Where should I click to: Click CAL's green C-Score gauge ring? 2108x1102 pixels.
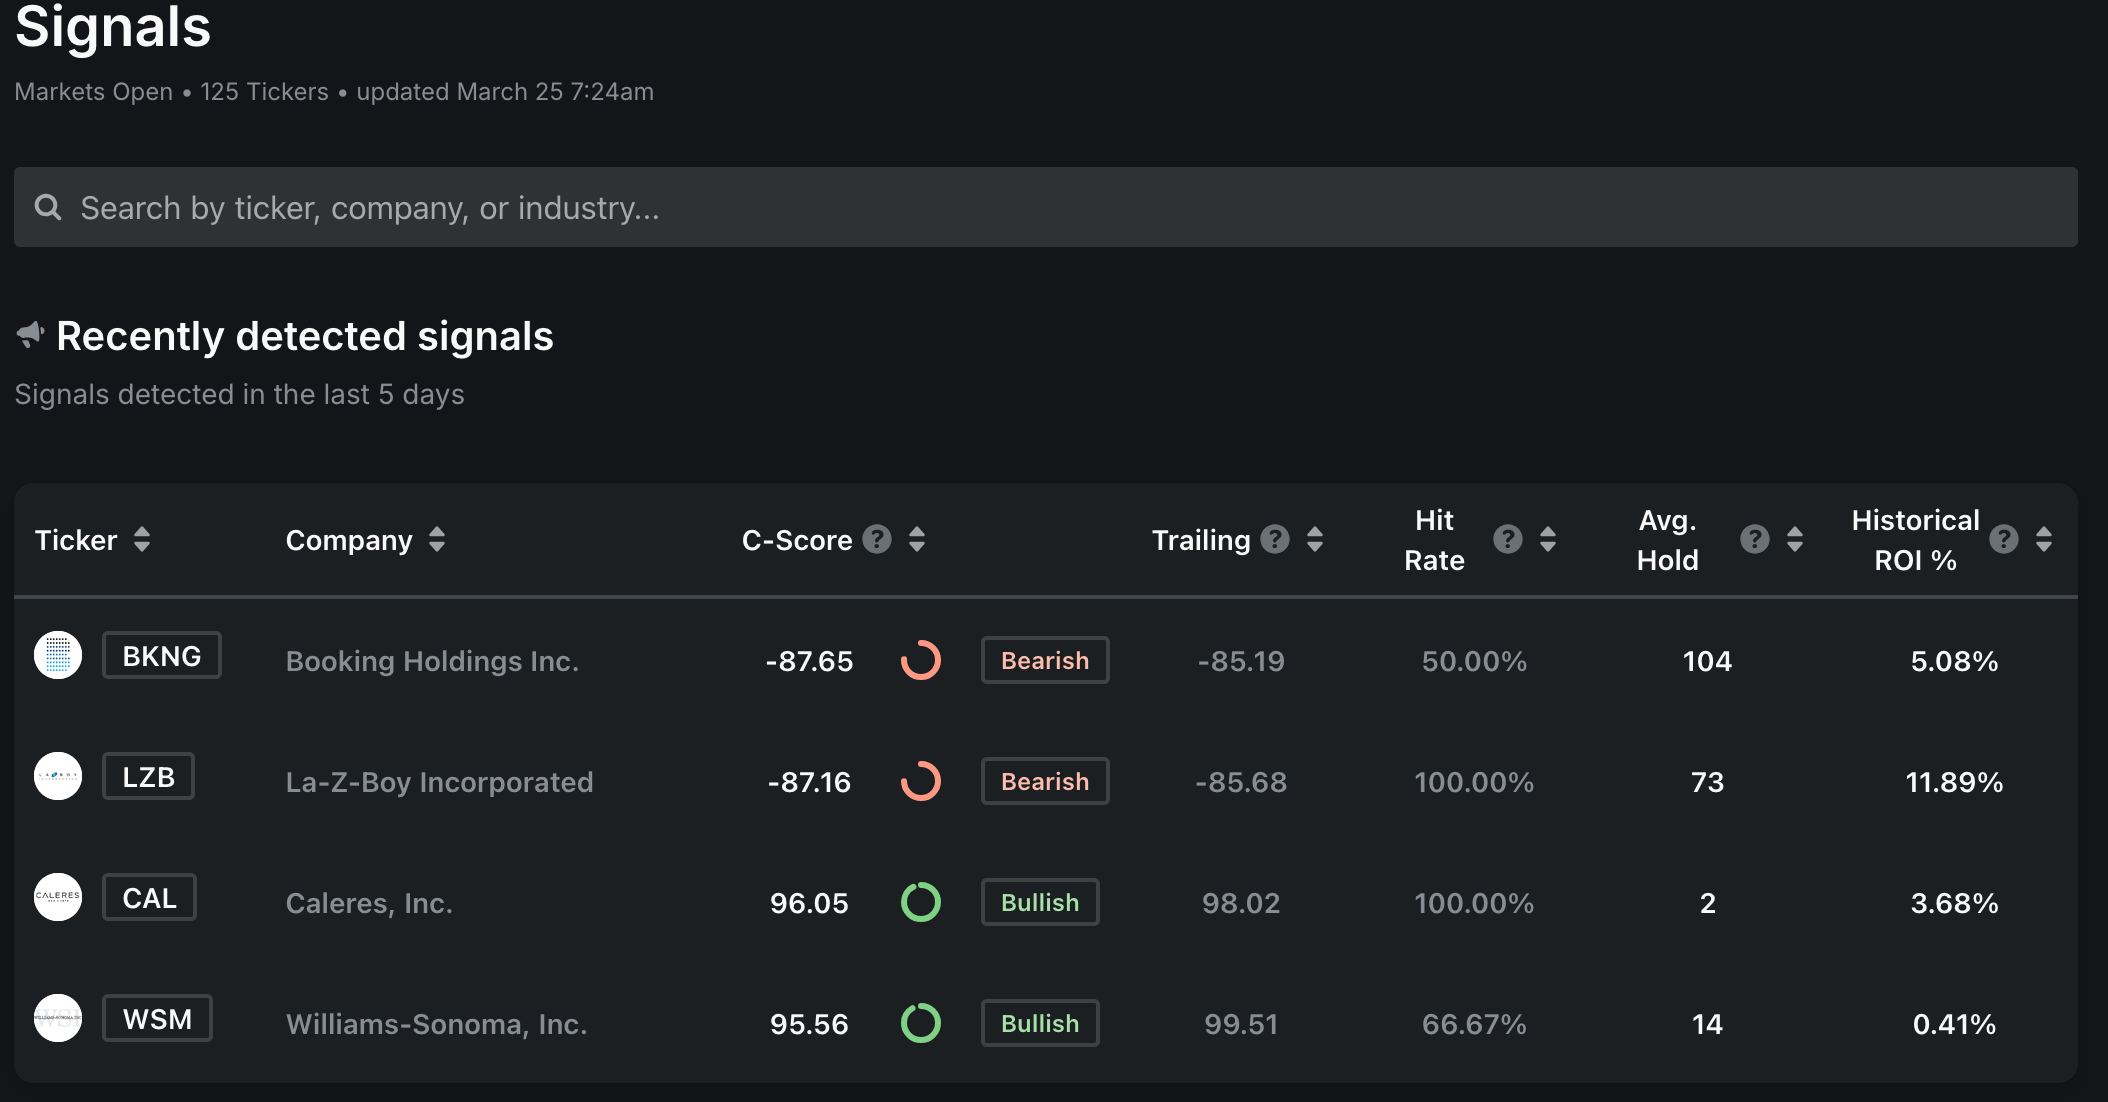[921, 902]
